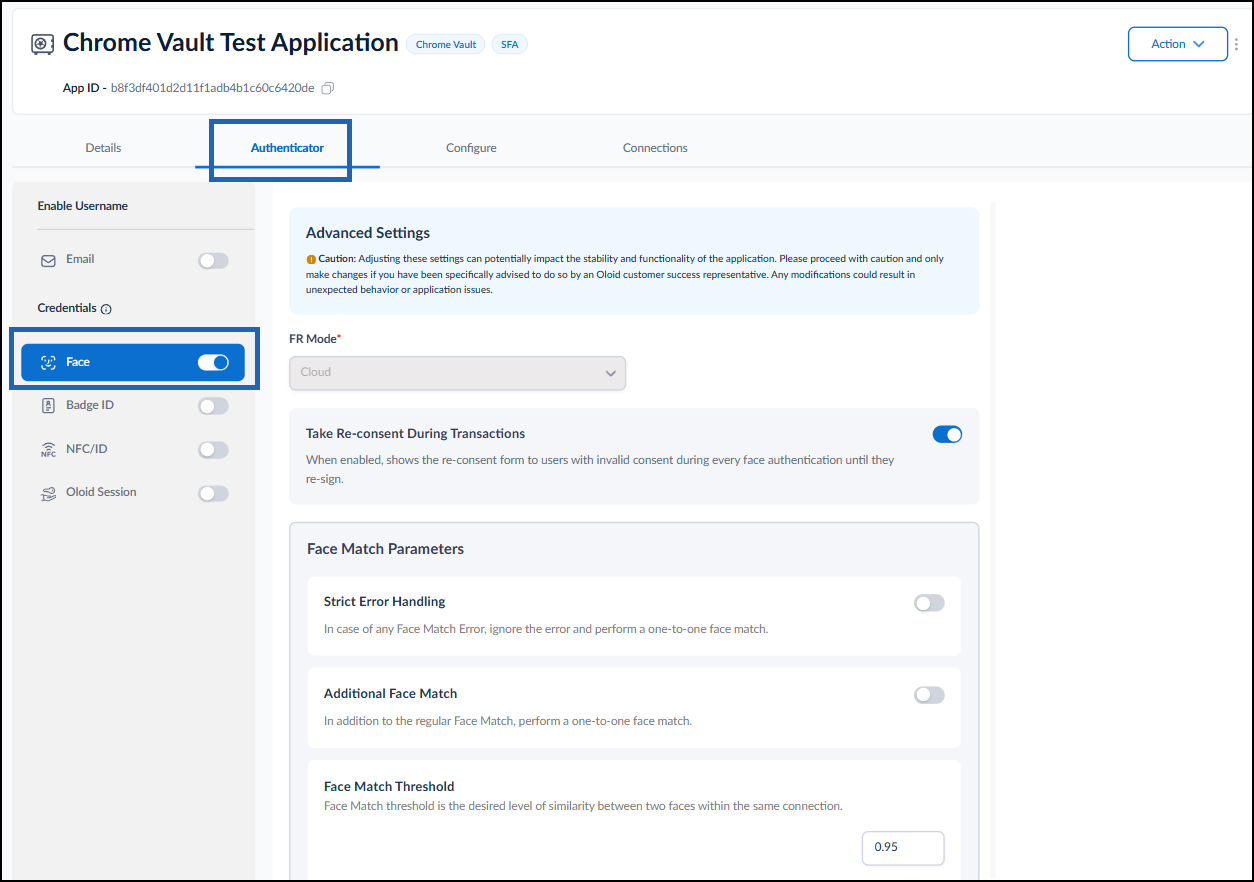1254x882 pixels.
Task: Enable the NFC/ID switch
Action: [213, 450]
